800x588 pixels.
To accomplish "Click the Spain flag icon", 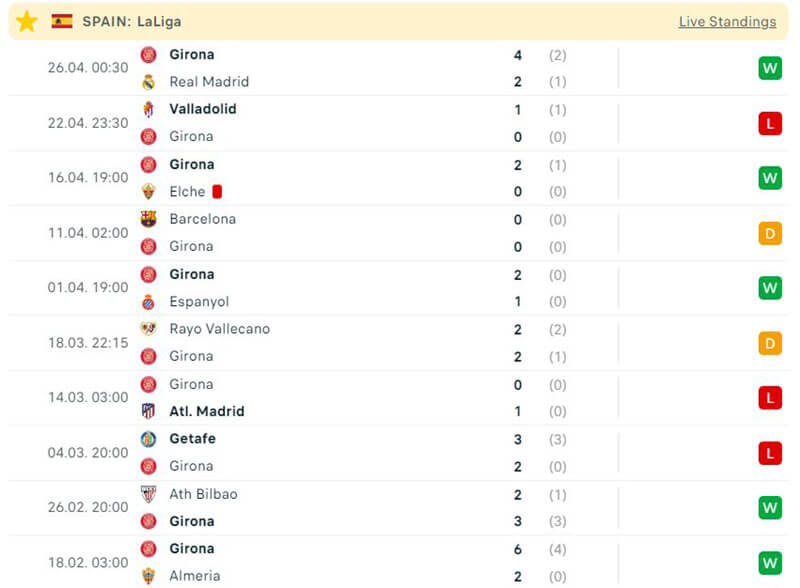I will pyautogui.click(x=62, y=21).
